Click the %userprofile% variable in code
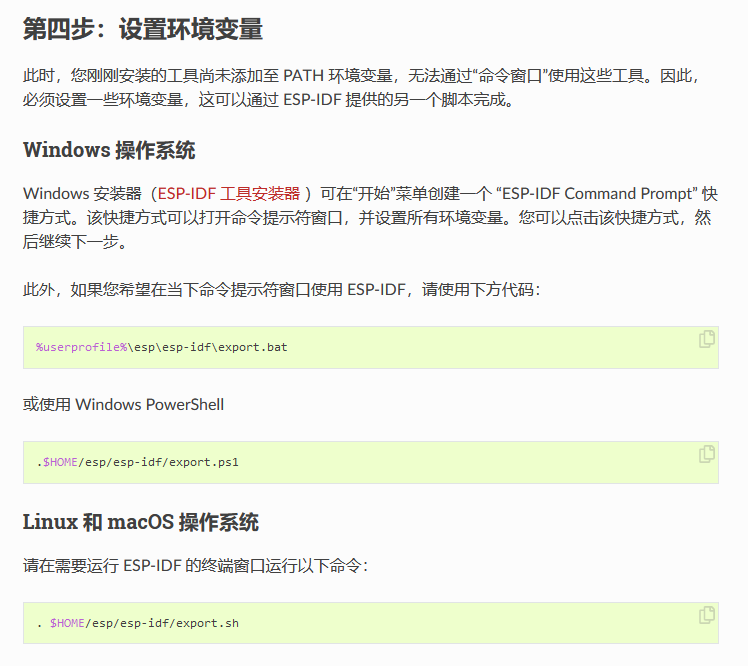This screenshot has height=666, width=748. coord(82,347)
